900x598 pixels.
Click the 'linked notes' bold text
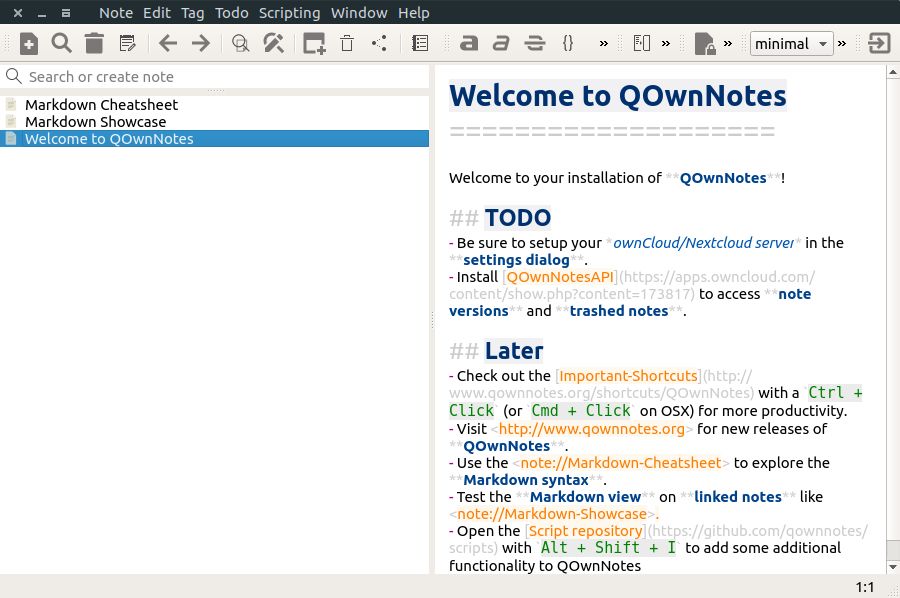pyautogui.click(x=738, y=497)
